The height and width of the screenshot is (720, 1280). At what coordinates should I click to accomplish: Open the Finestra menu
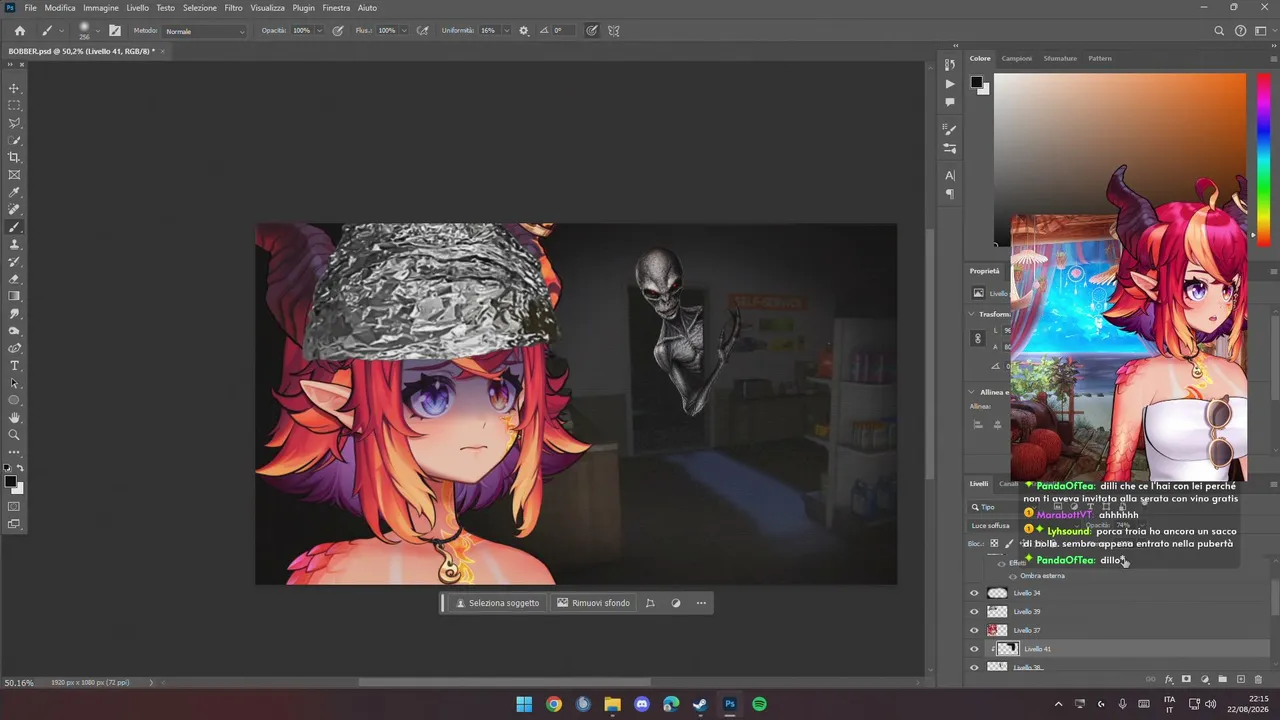(x=336, y=8)
